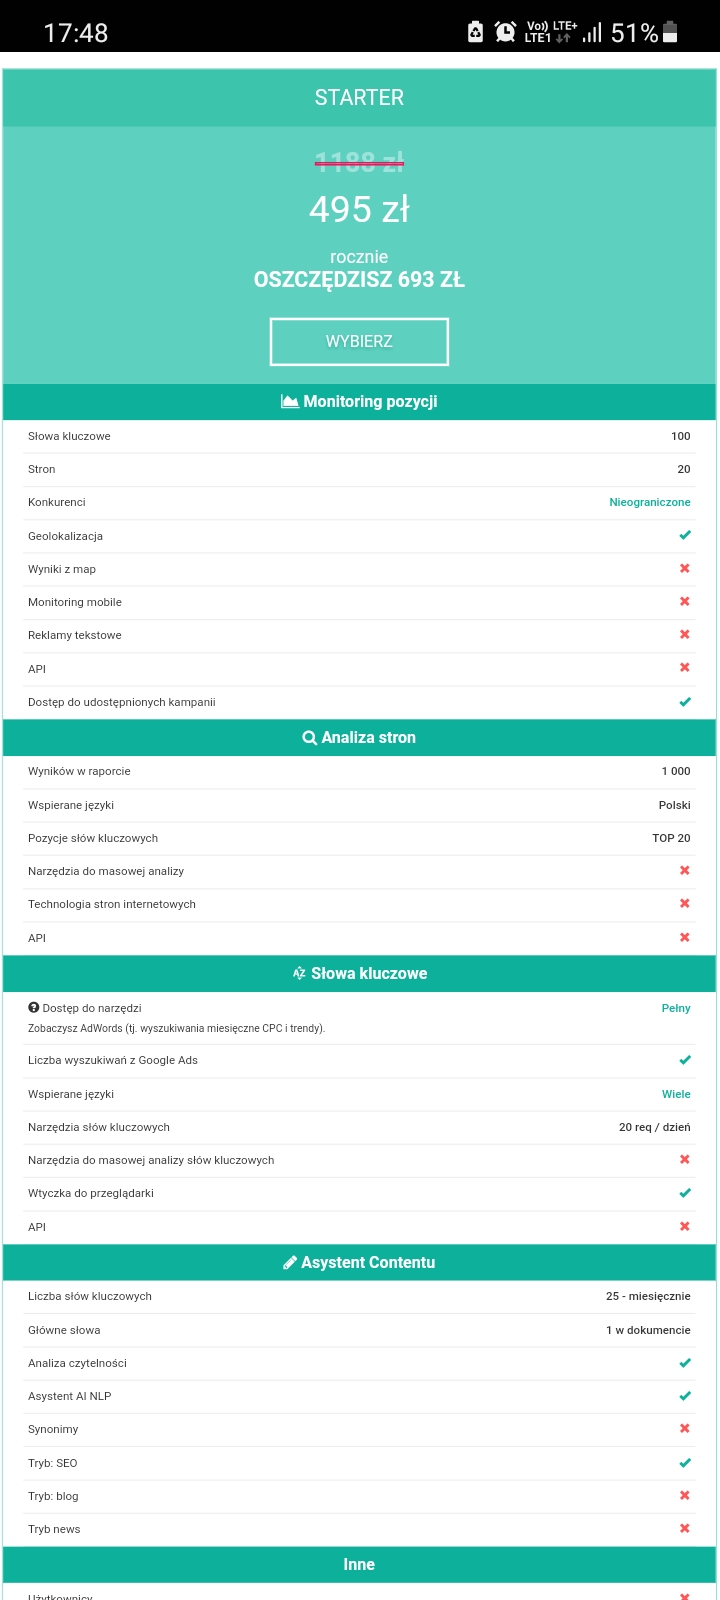
Task: Click the red cross for Wyniki z map
Action: click(685, 568)
